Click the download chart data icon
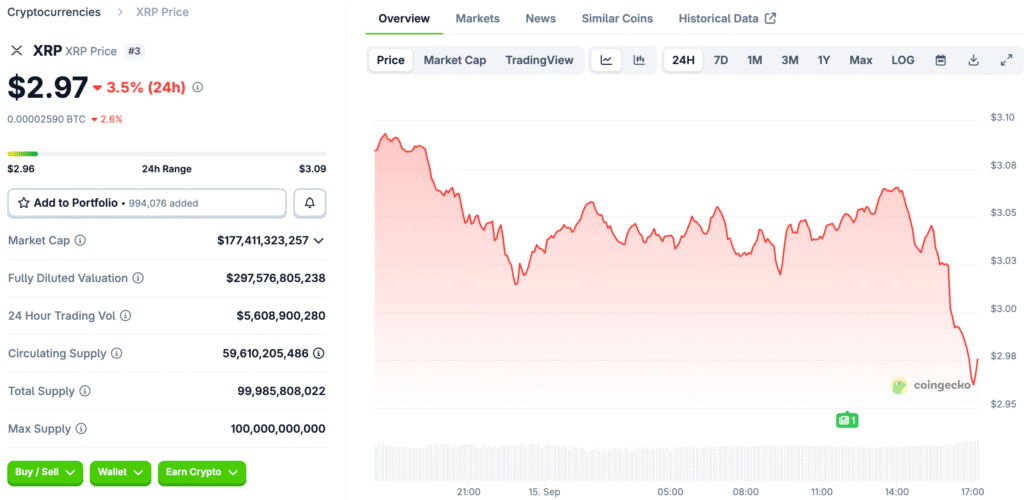This screenshot has width=1024, height=500. (973, 60)
